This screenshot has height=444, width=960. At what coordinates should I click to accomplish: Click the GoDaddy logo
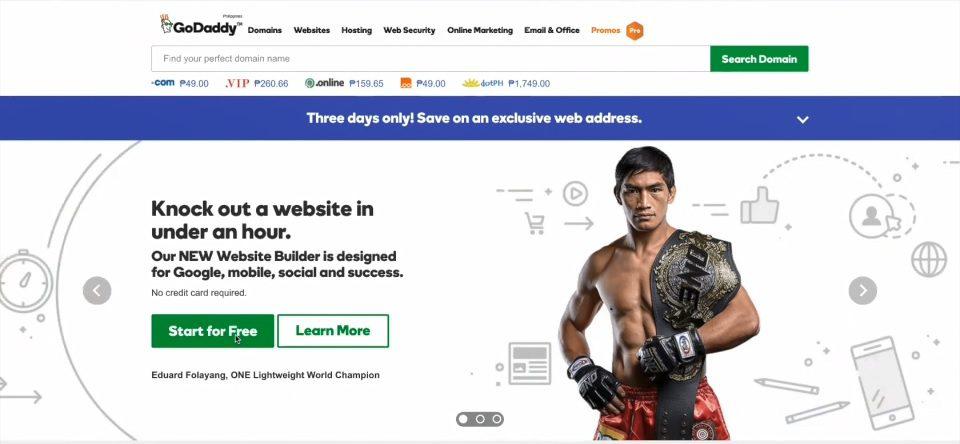201,25
